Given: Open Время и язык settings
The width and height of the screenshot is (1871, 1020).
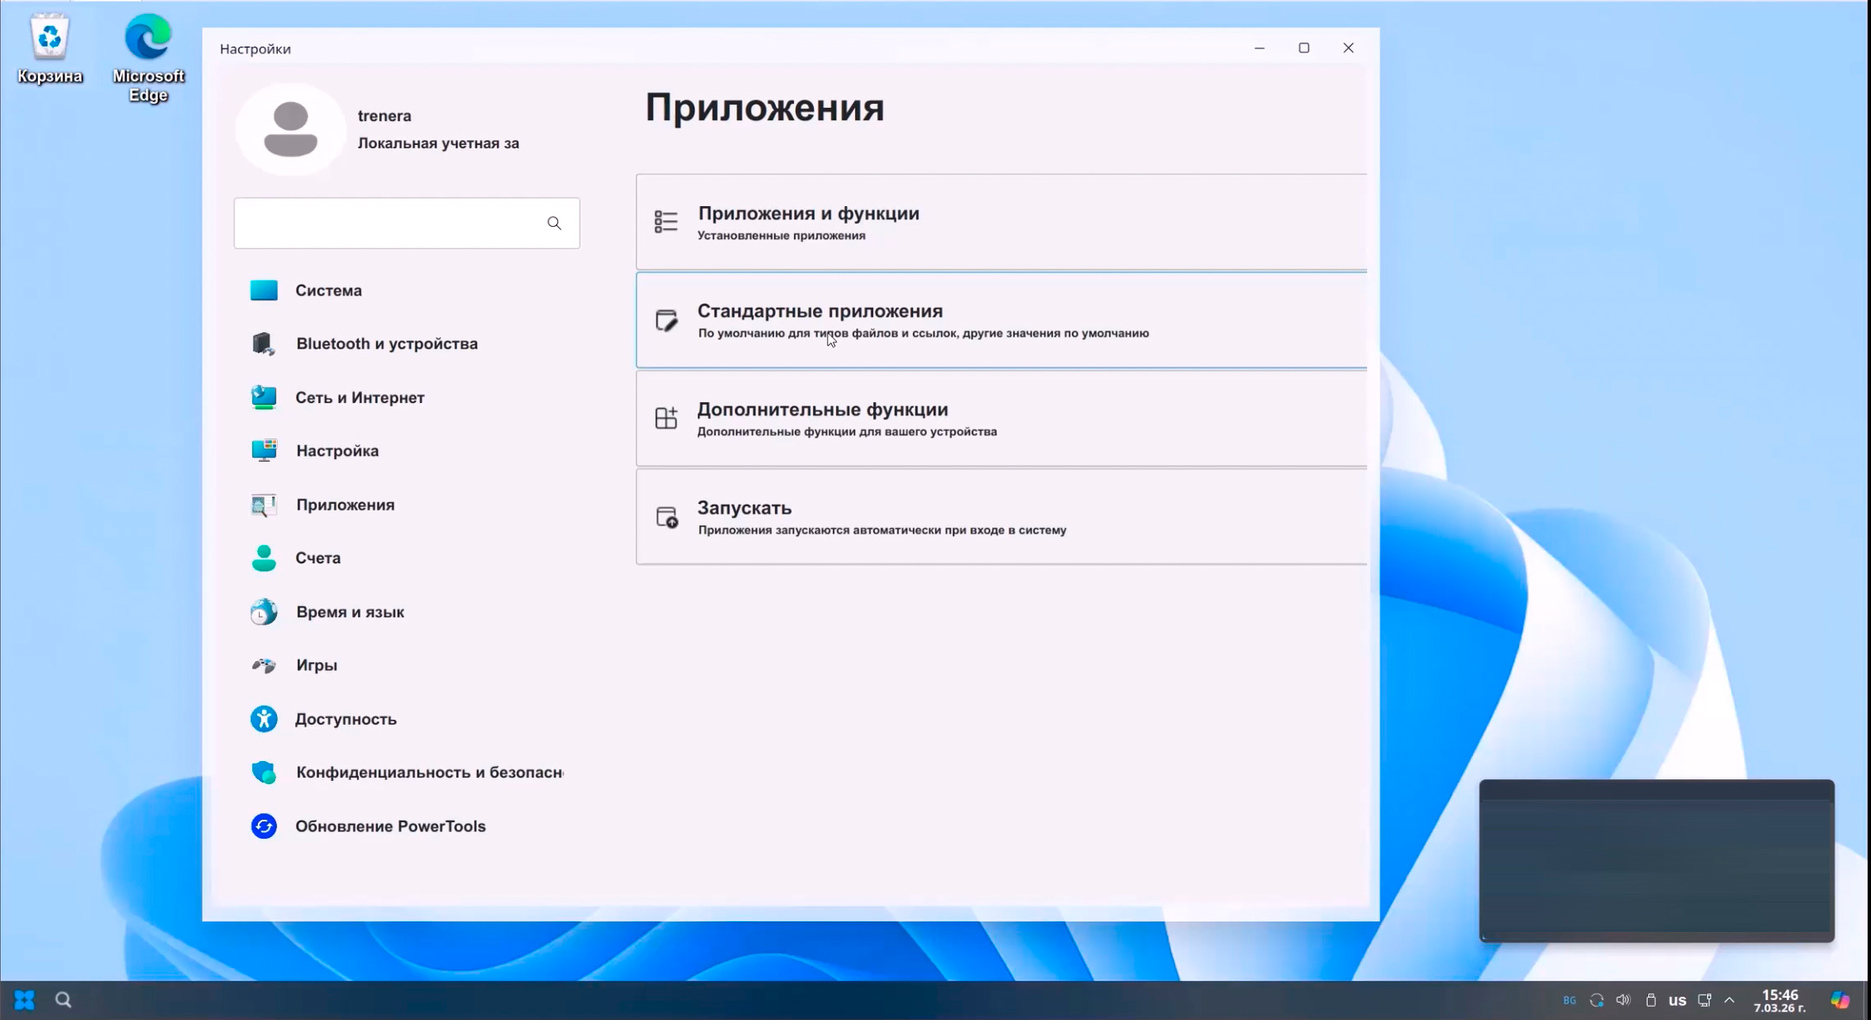Looking at the screenshot, I should (349, 612).
